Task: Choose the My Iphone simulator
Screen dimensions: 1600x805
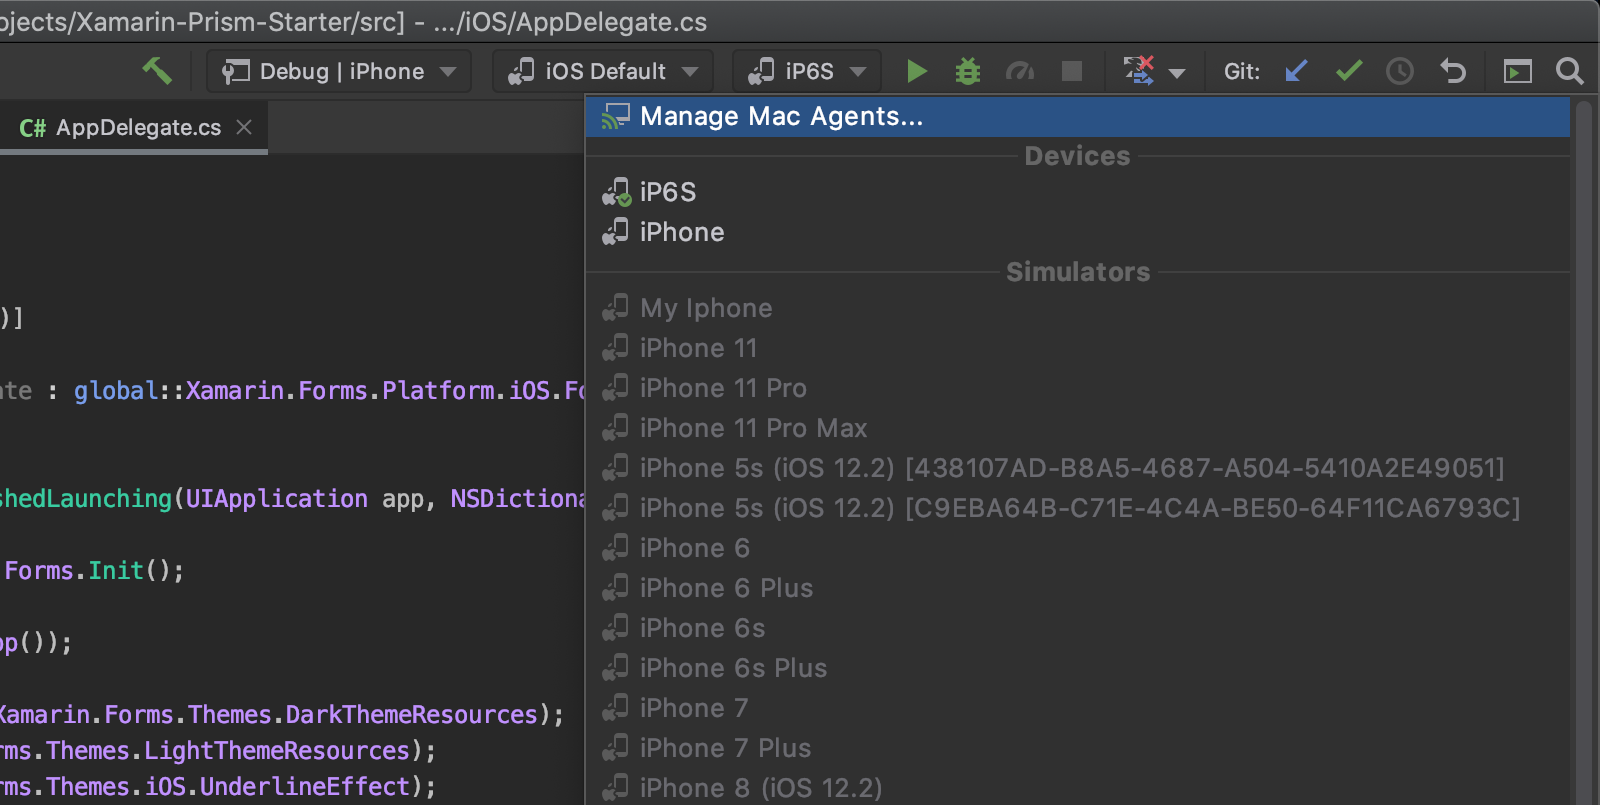Action: (1077, 308)
